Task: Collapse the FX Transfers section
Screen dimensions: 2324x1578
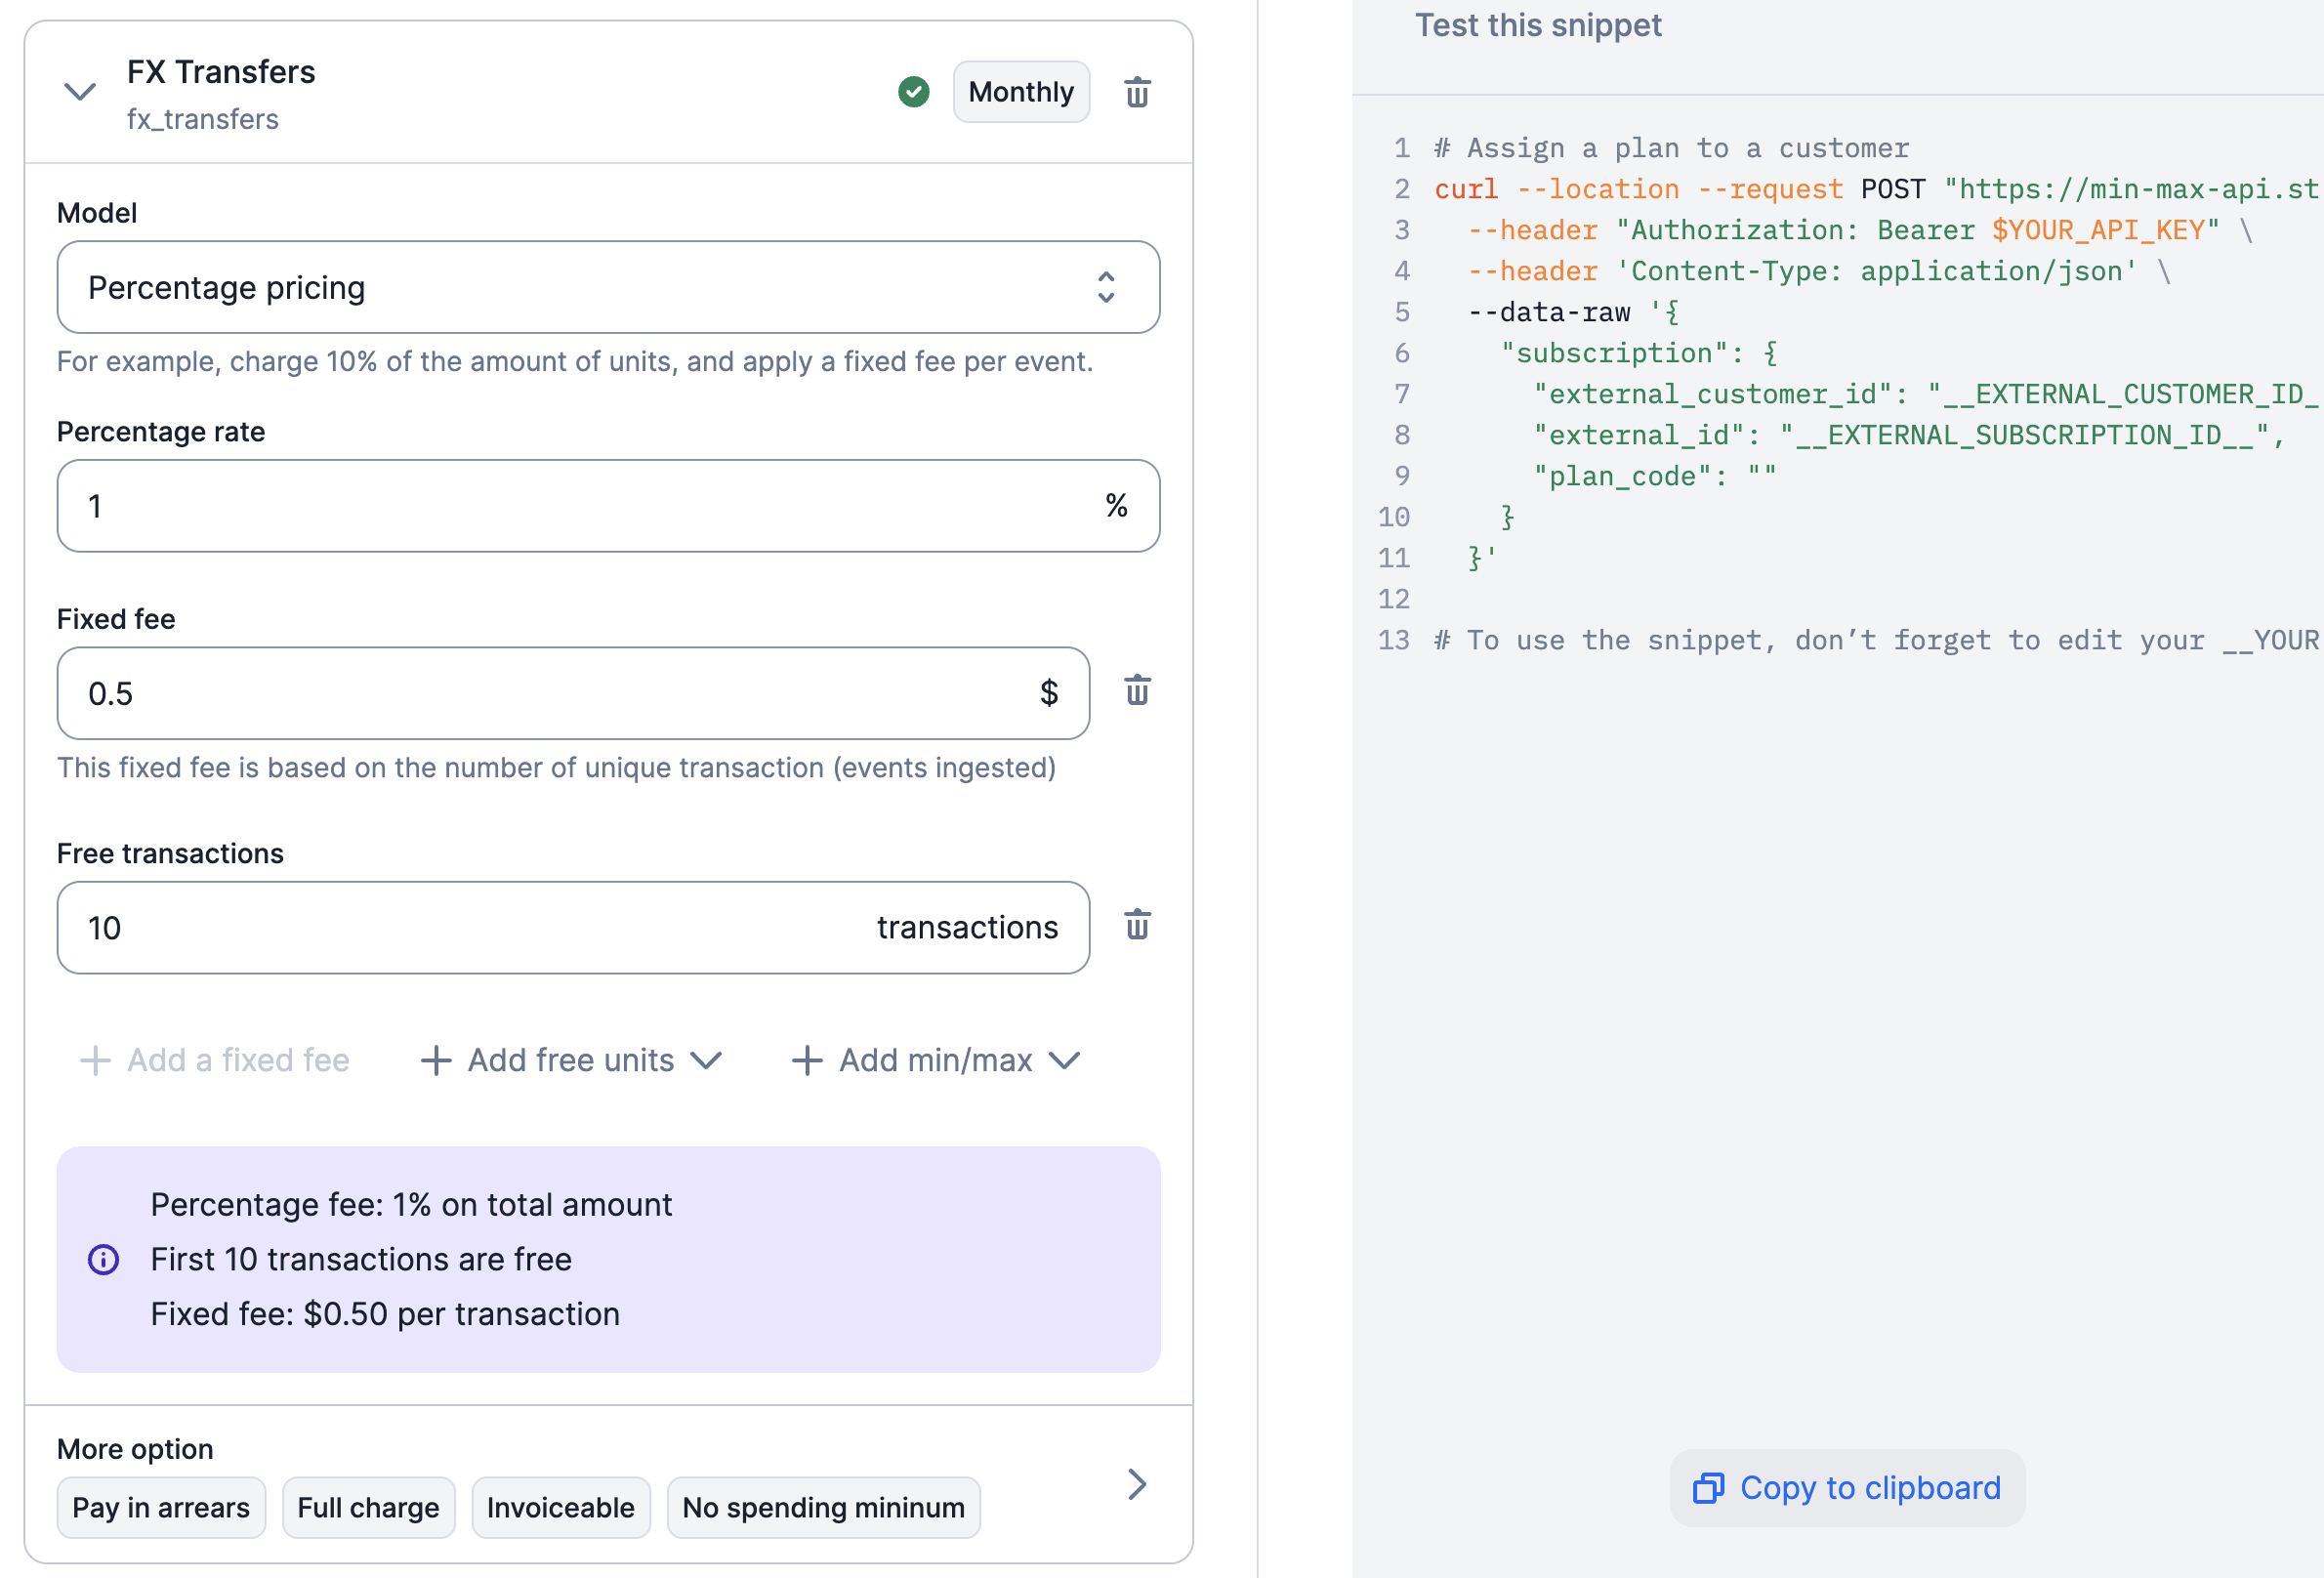Action: pyautogui.click(x=80, y=92)
